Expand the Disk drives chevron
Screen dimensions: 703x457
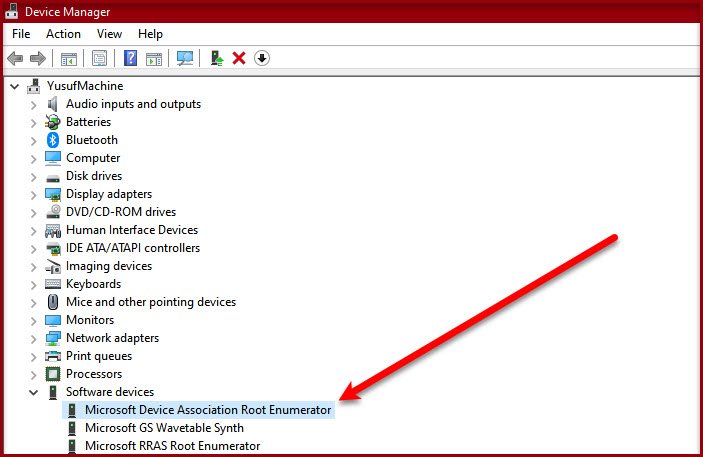tap(34, 177)
